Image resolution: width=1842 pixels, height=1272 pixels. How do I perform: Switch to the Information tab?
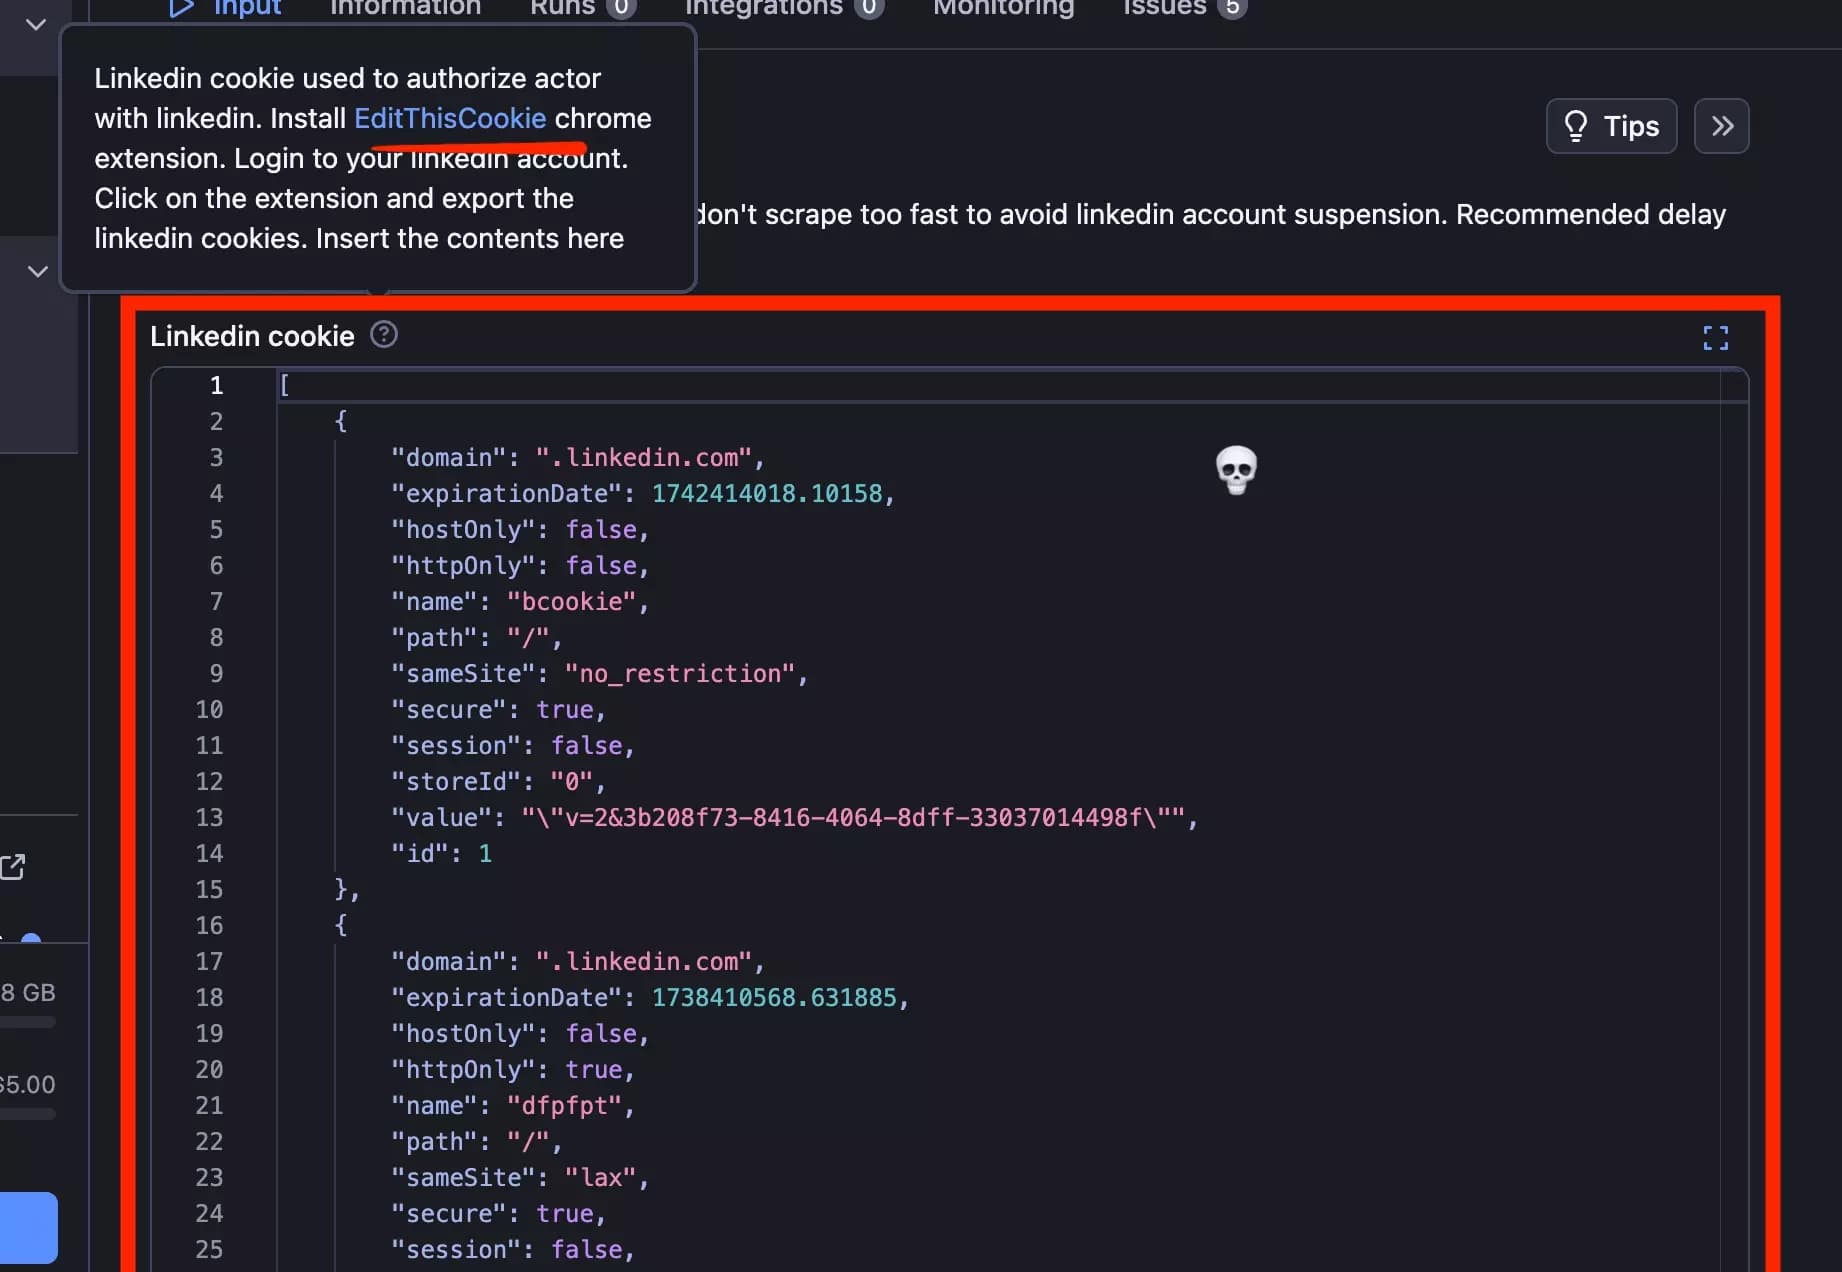404,8
